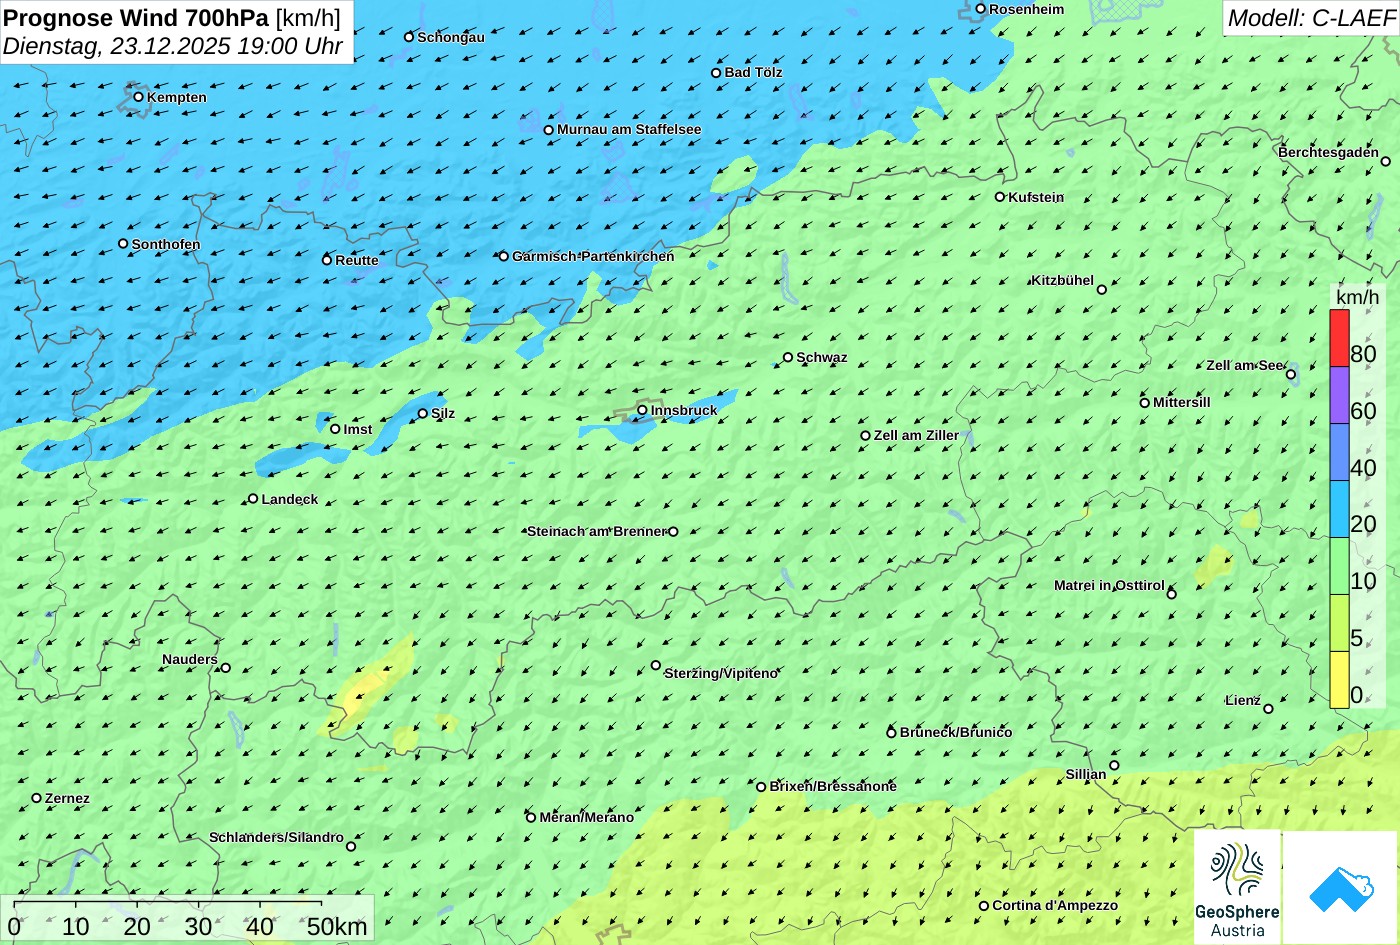Image resolution: width=1400 pixels, height=945 pixels.
Task: Click the 'Meran/Merano' label
Action: click(x=587, y=817)
